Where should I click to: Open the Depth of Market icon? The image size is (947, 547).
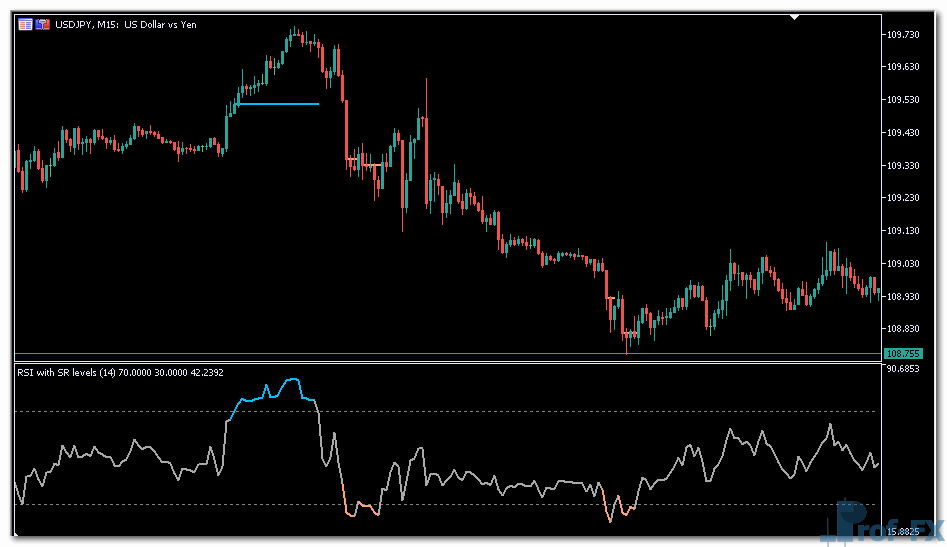(43, 24)
